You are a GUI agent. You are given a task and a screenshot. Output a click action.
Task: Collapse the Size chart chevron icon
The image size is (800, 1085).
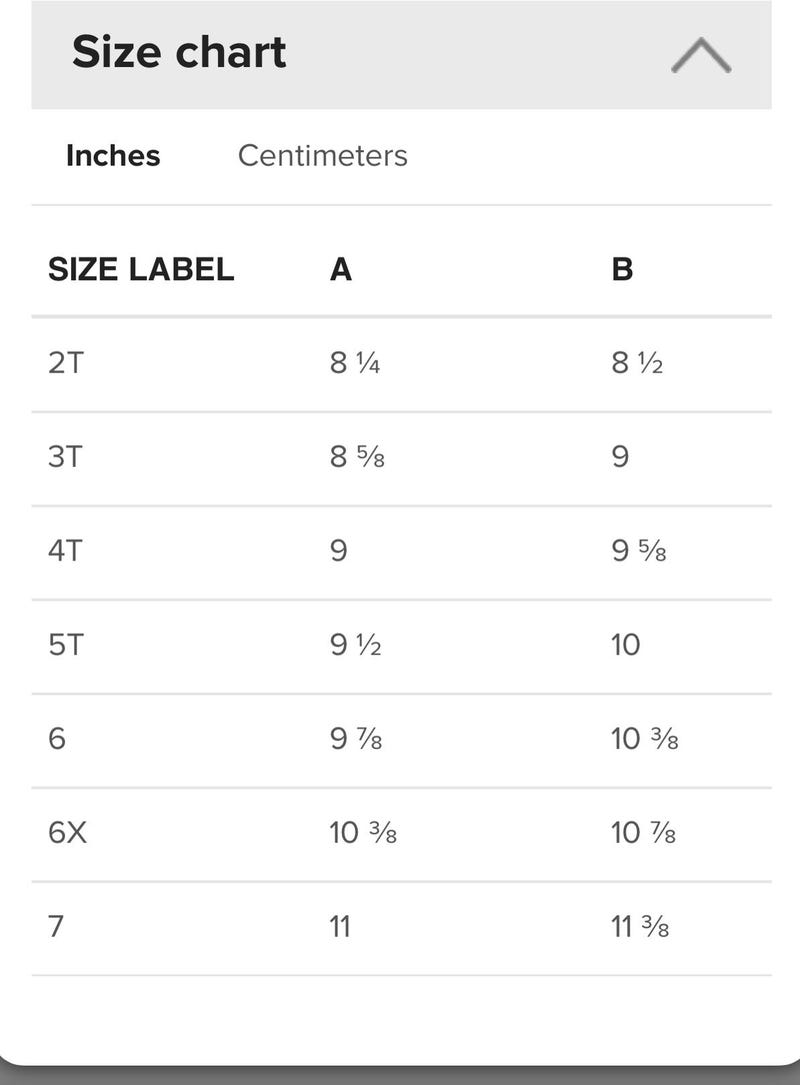[701, 55]
